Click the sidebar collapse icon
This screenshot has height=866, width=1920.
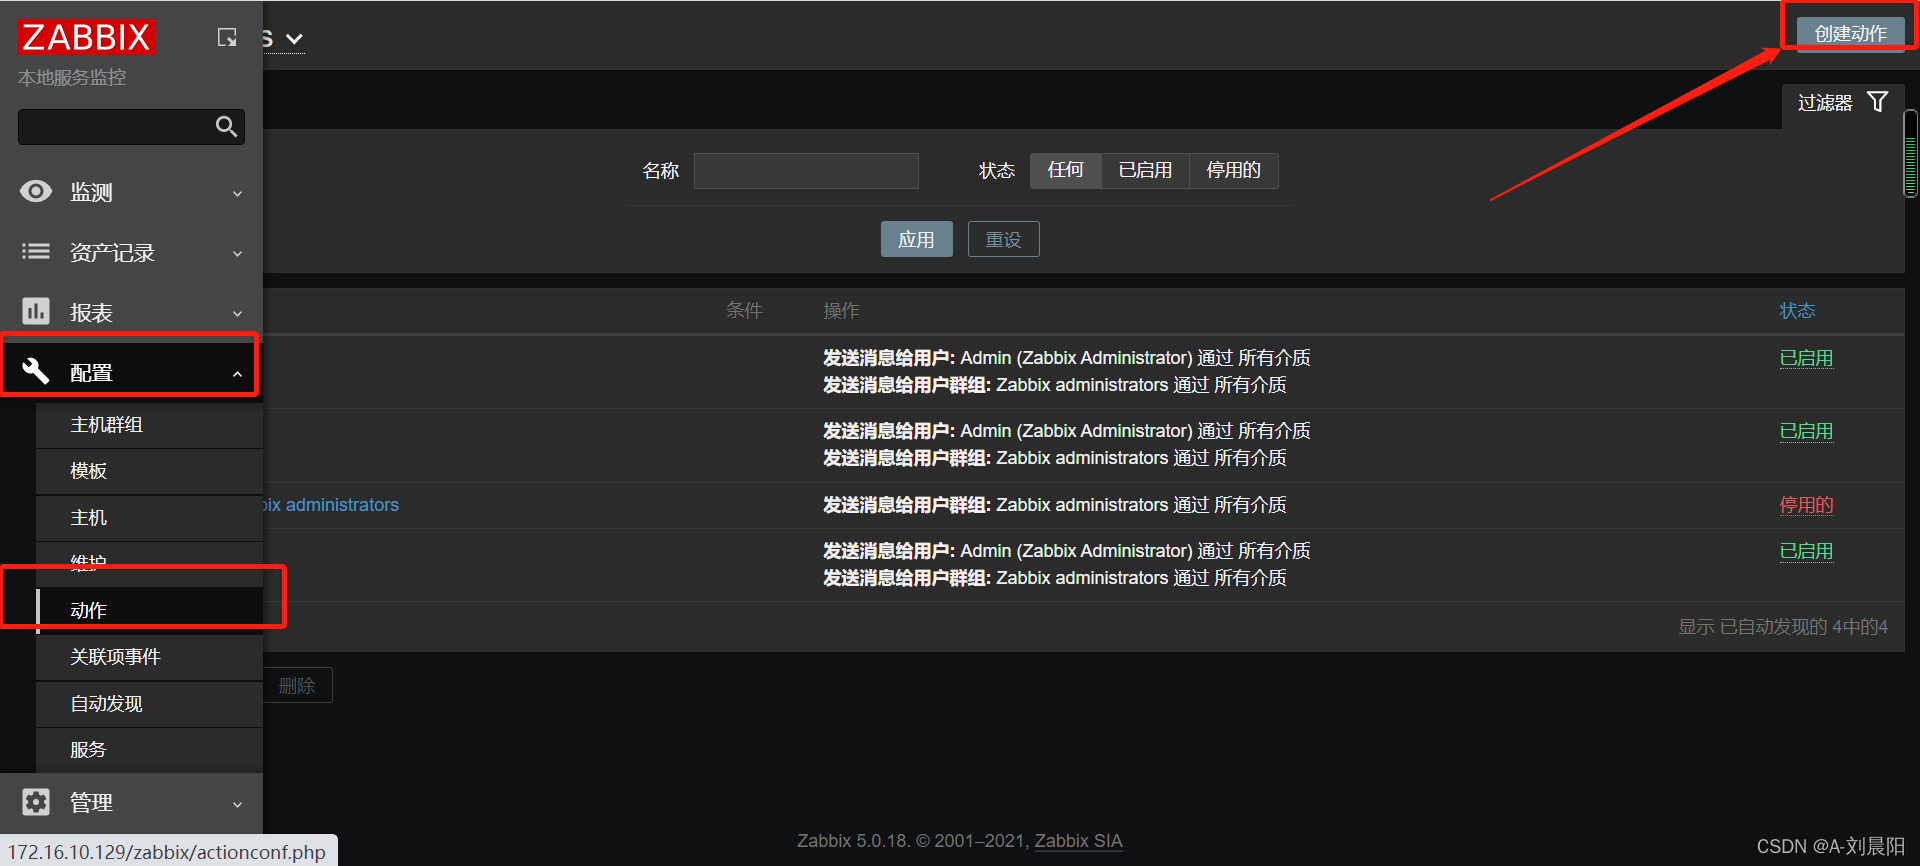227,38
